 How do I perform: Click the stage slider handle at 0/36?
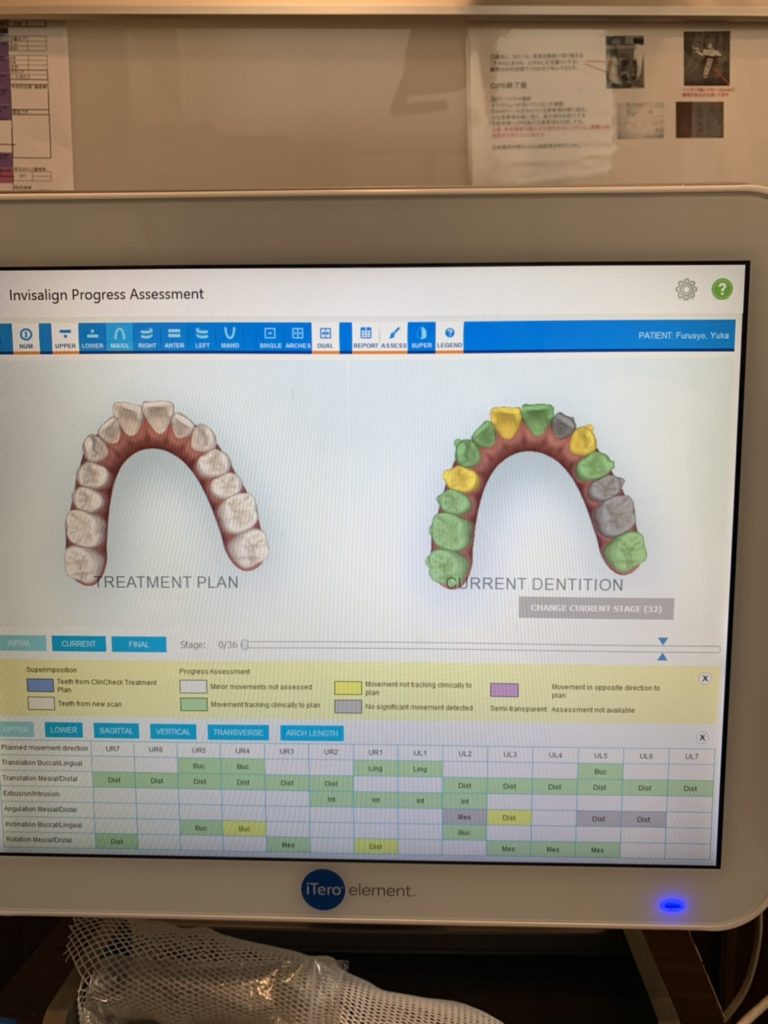point(245,645)
